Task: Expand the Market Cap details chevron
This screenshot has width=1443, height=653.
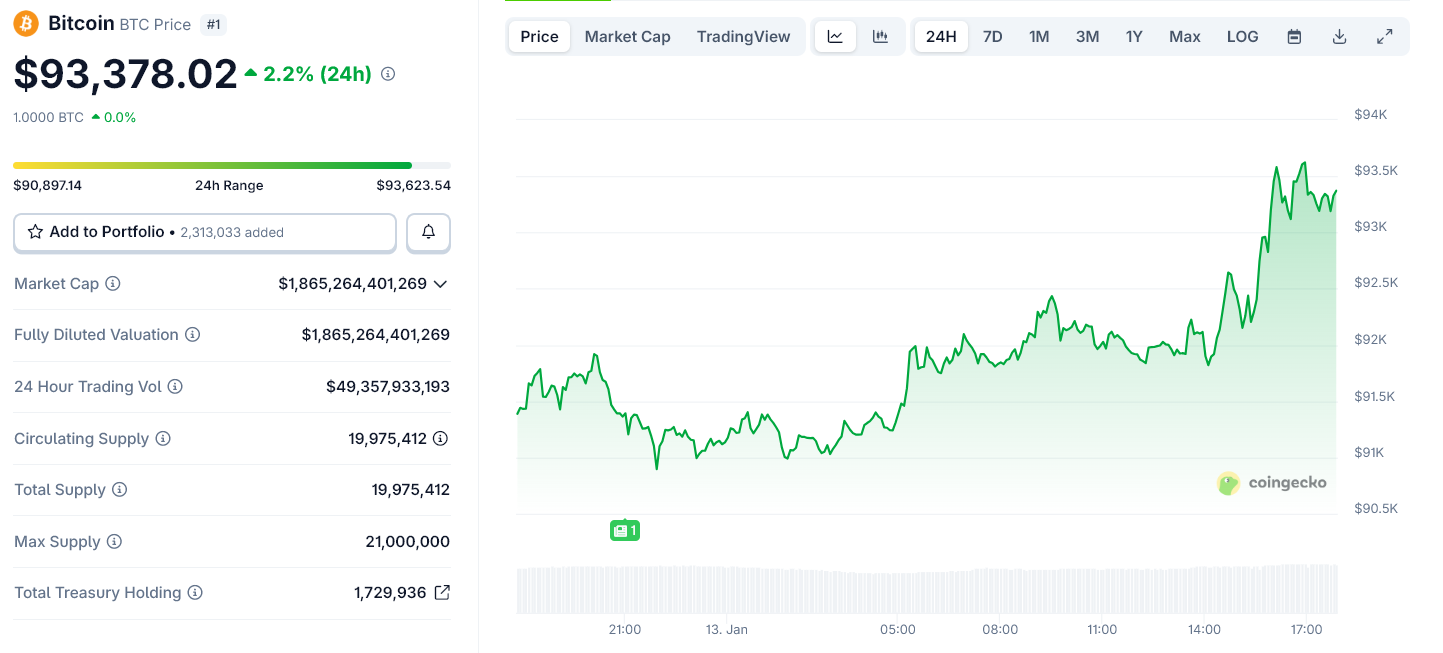Action: (440, 284)
